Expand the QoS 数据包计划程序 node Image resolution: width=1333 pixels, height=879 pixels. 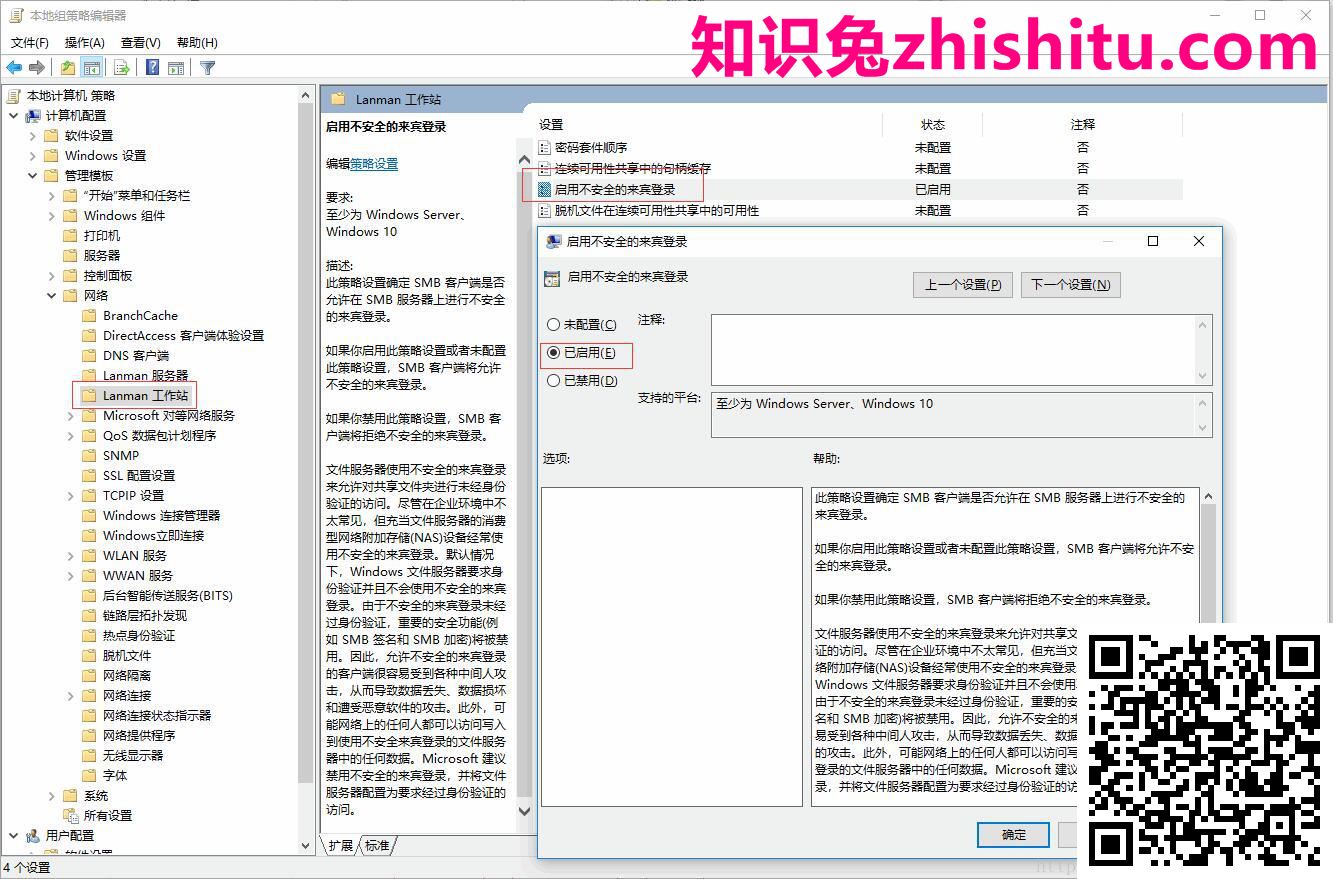pos(71,435)
